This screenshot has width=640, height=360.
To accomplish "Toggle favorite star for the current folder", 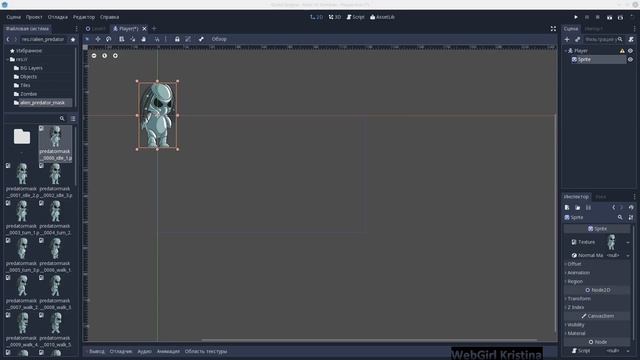I will 73,39.
